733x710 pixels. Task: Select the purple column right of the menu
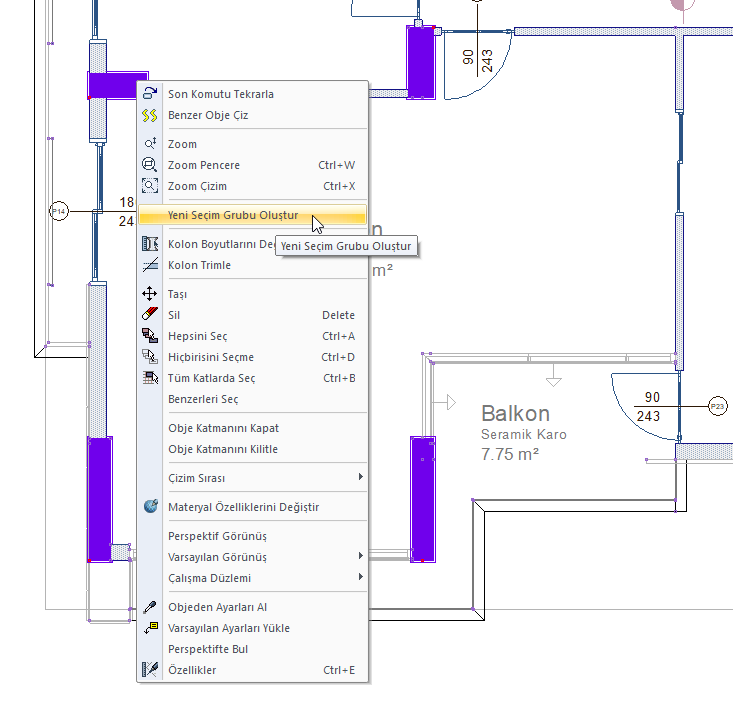coord(422,497)
